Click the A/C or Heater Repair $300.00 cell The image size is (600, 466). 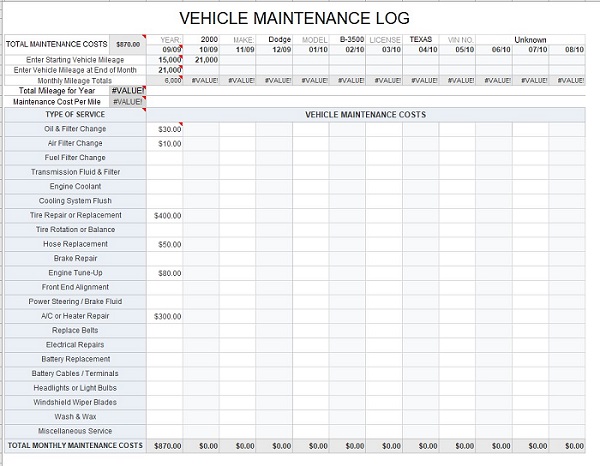pos(165,316)
